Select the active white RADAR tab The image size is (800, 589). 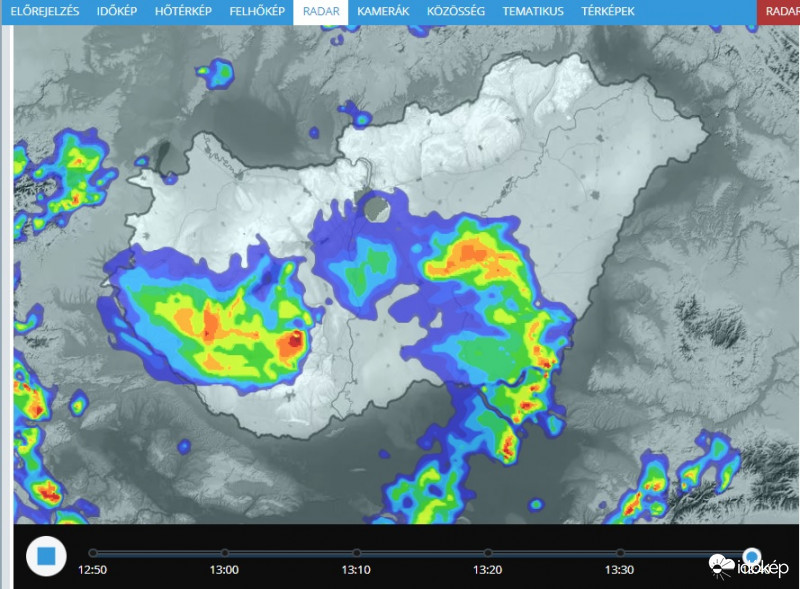point(320,12)
